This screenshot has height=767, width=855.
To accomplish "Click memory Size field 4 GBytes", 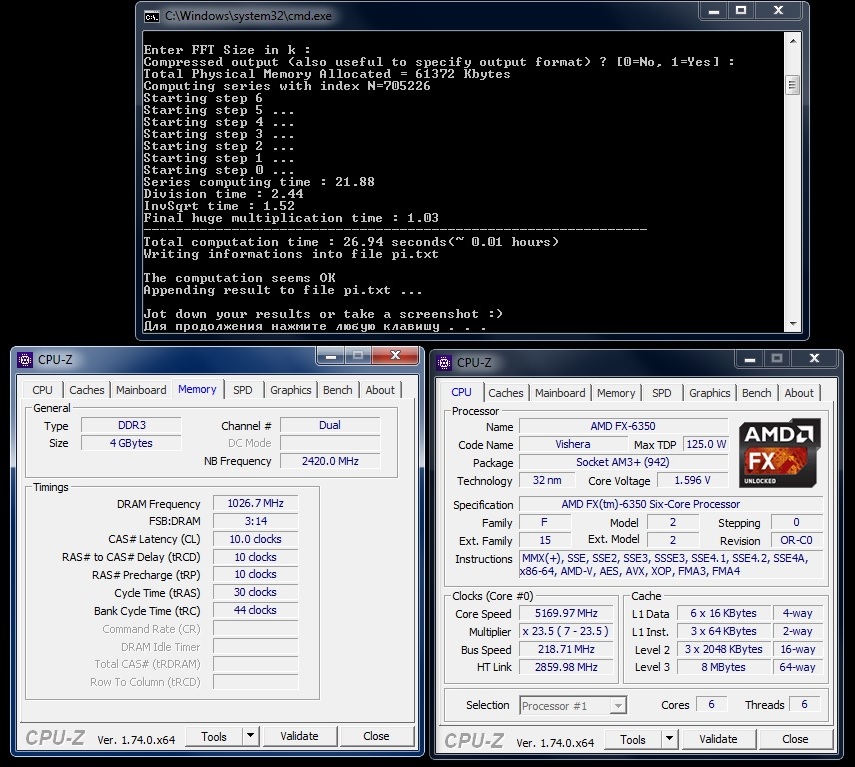I will pos(131,443).
